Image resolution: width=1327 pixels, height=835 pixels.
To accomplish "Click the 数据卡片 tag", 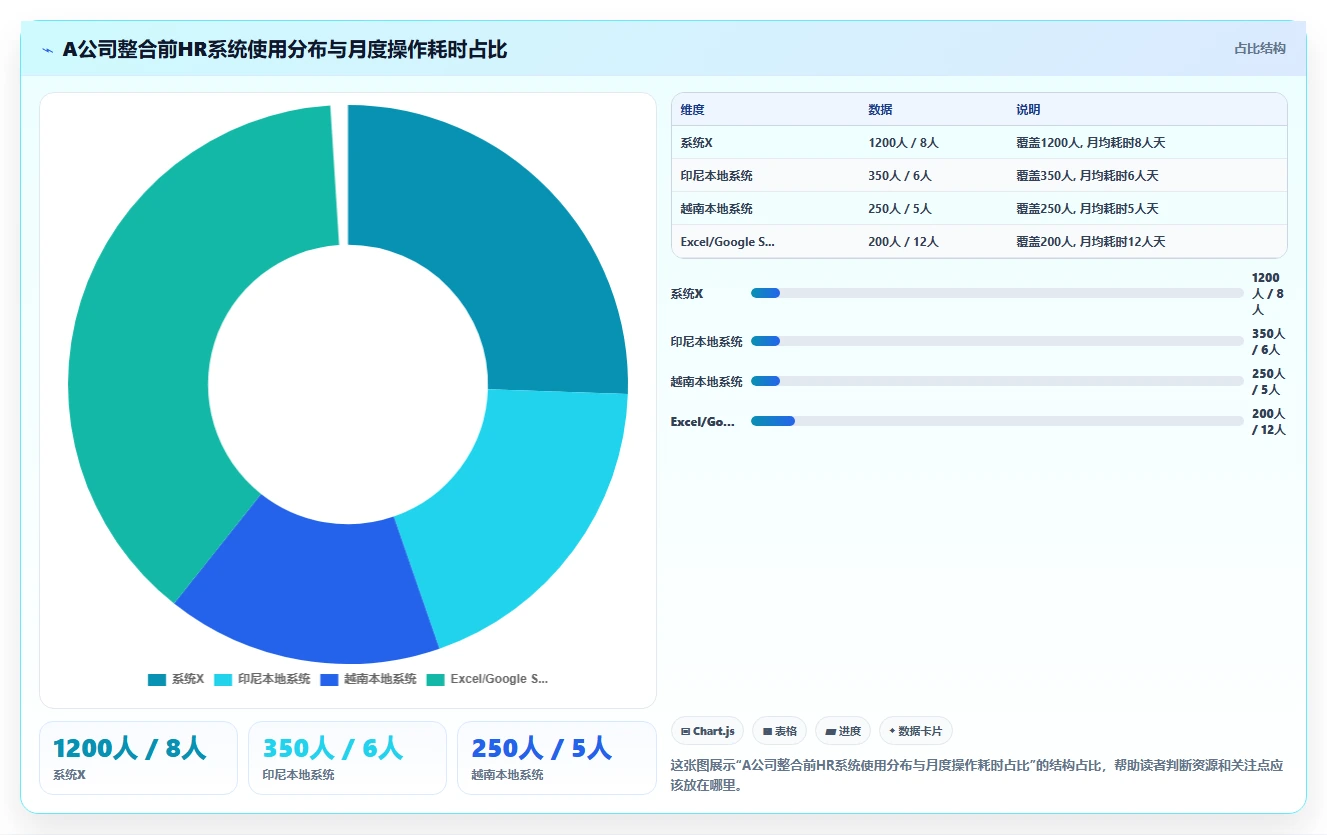I will [915, 731].
